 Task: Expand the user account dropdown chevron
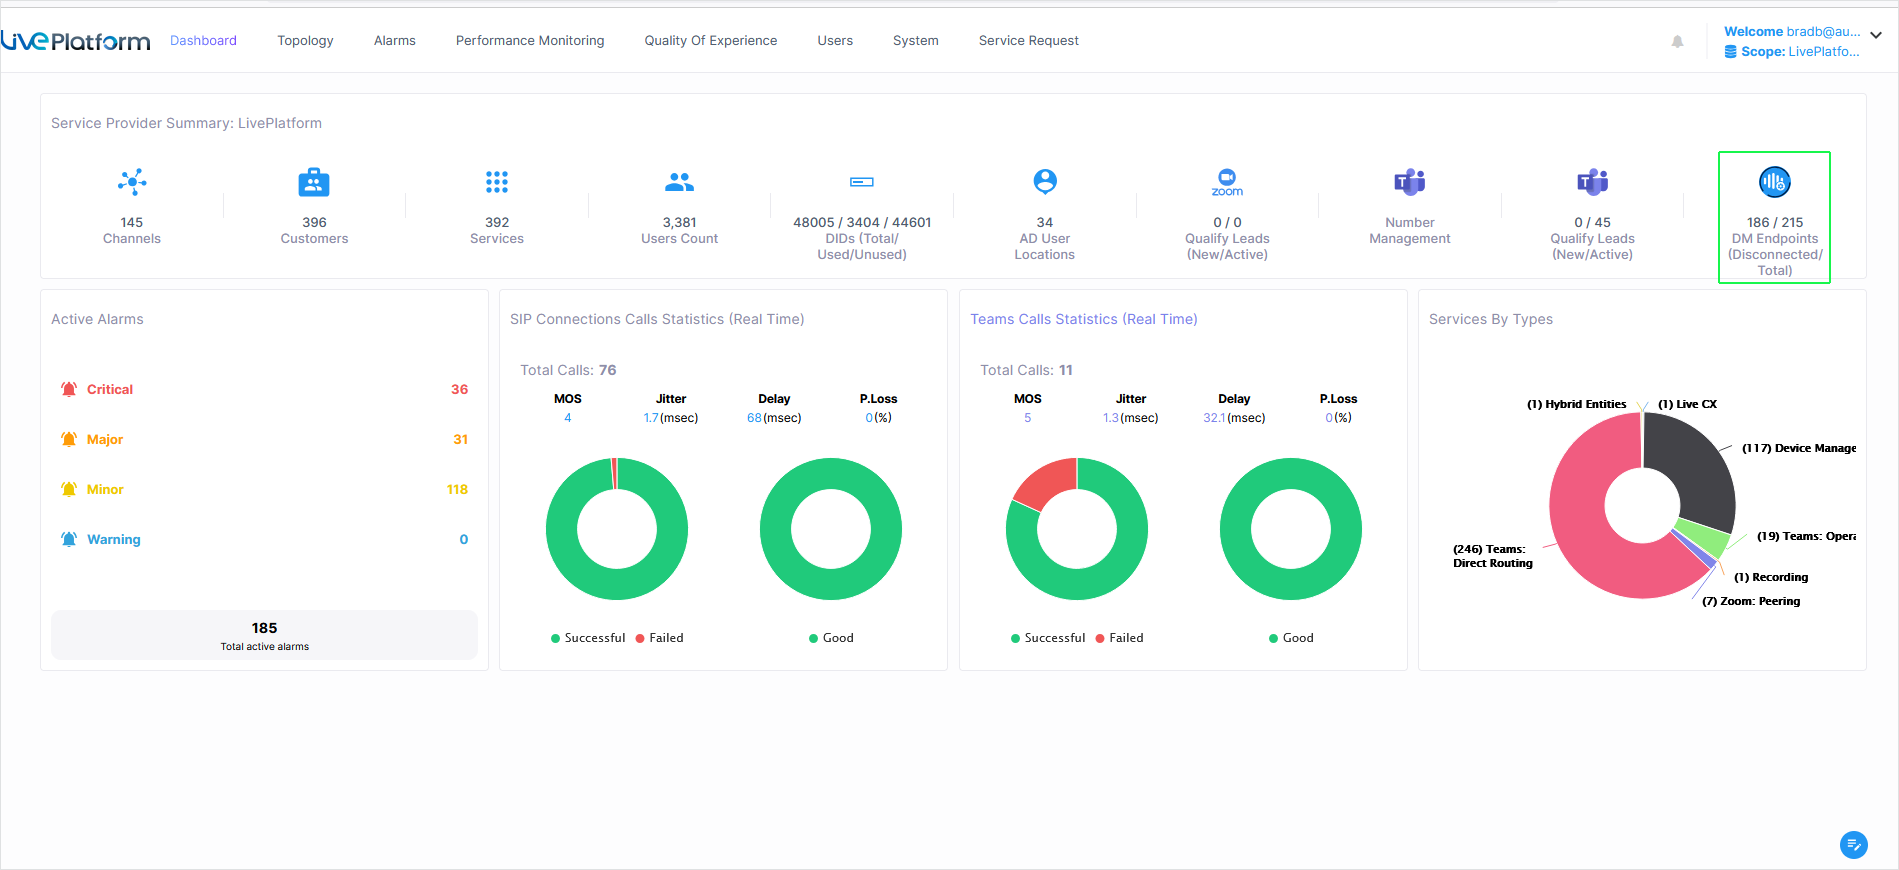tap(1876, 35)
